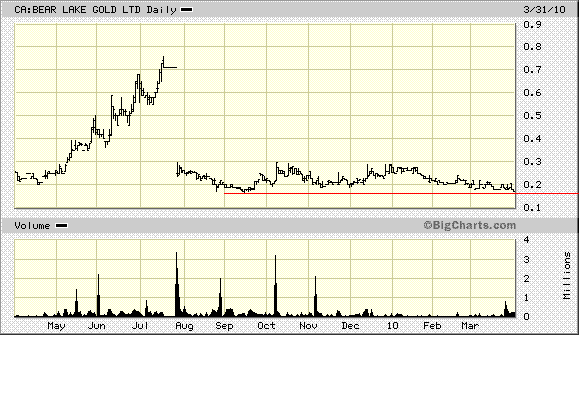Screen dimensions: 579x405
Task: Click the volume axis value 4
Action: (x=527, y=240)
